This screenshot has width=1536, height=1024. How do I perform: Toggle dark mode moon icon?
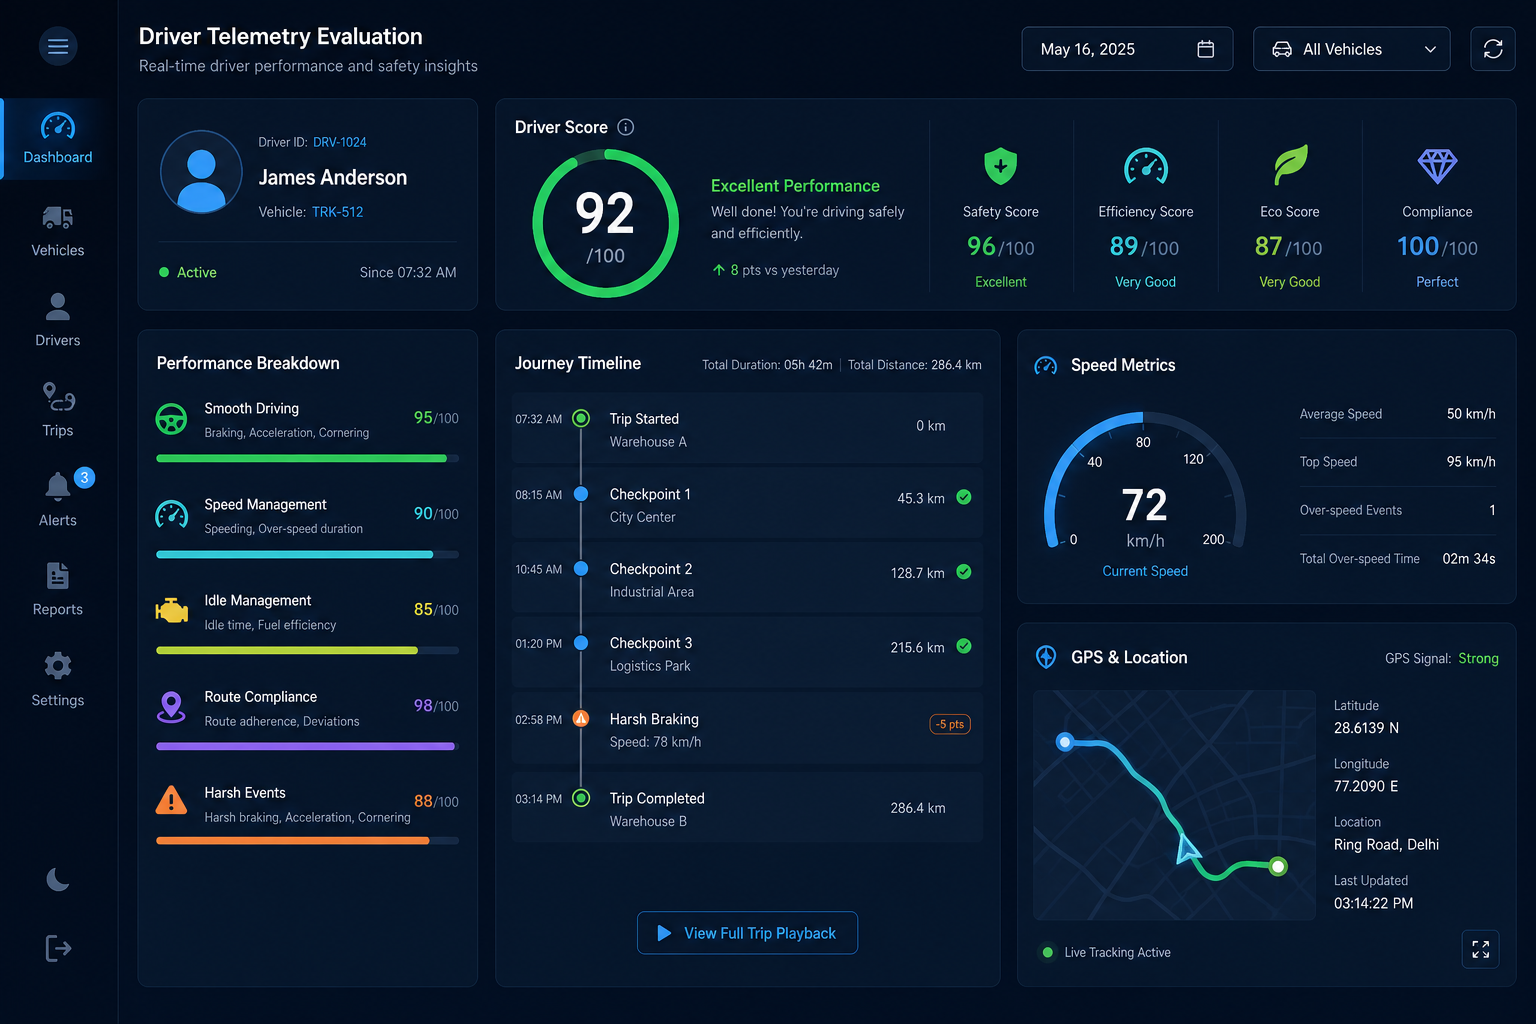[x=58, y=879]
